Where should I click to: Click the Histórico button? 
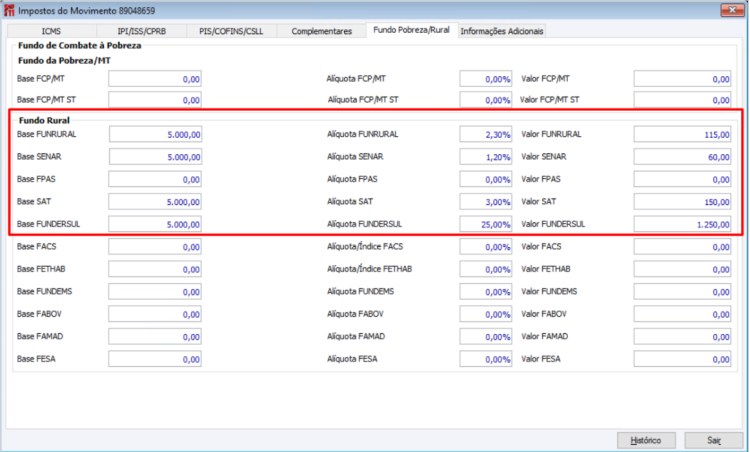click(646, 440)
